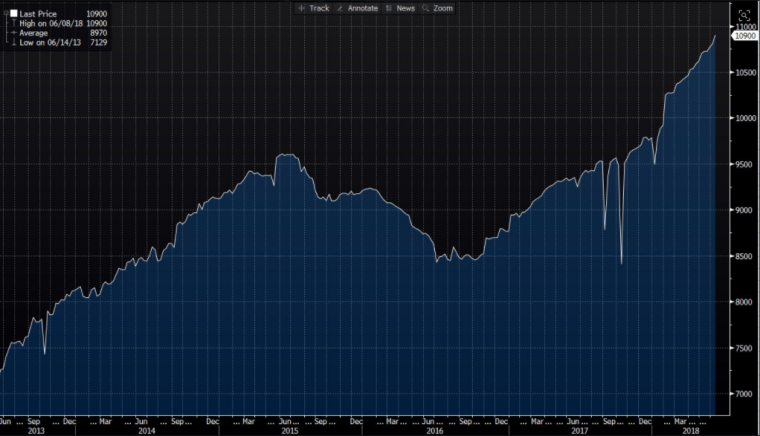
Task: Click the 2016 year label on axis
Action: pyautogui.click(x=434, y=431)
